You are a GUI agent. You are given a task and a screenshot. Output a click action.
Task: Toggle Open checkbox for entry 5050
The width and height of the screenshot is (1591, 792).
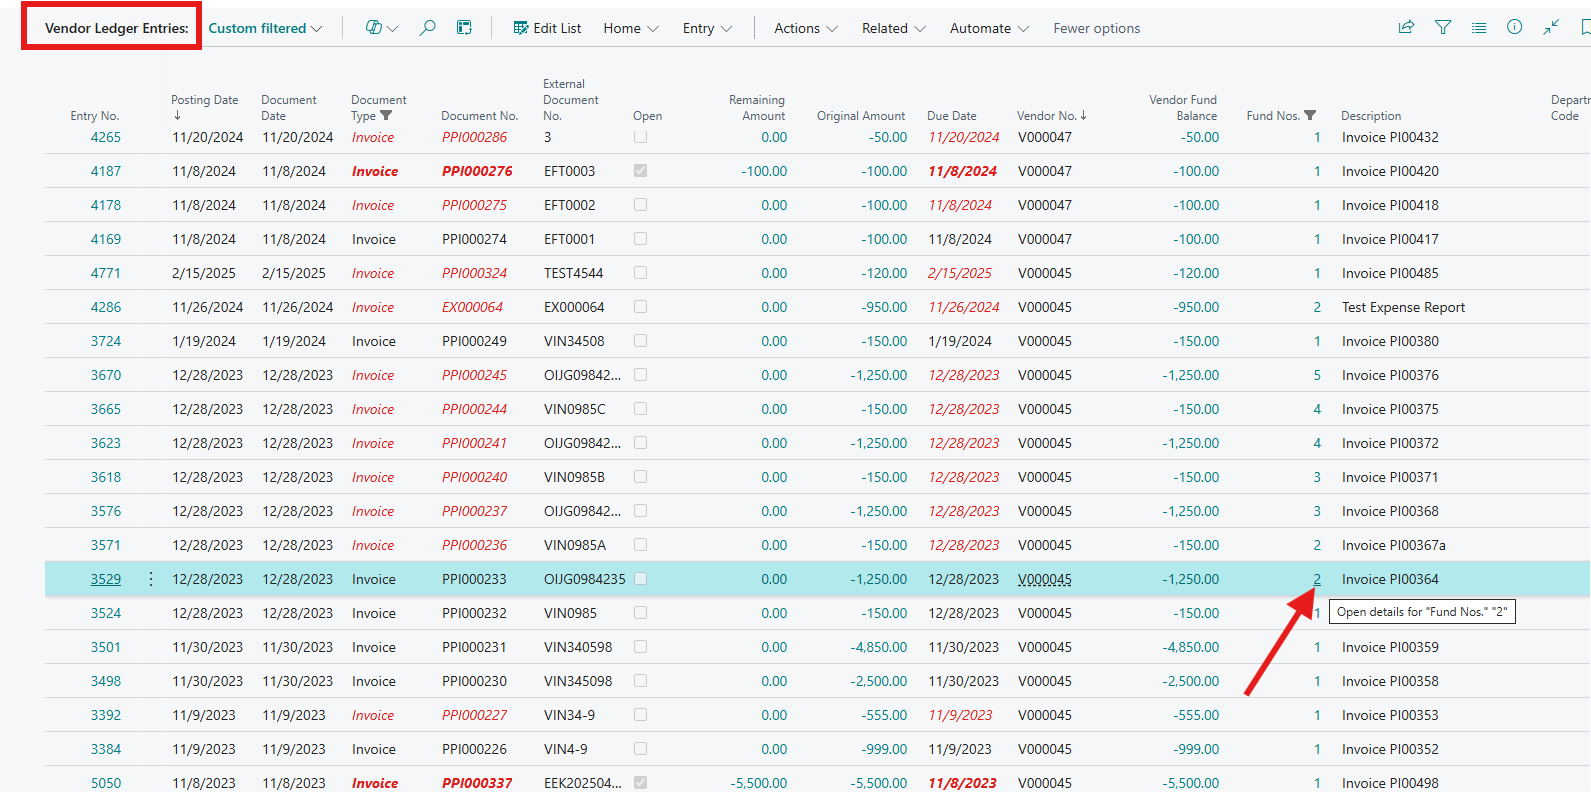pyautogui.click(x=640, y=783)
